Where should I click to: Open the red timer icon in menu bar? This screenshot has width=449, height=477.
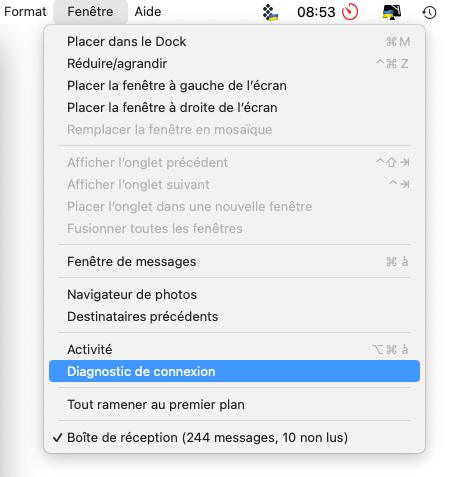[350, 12]
